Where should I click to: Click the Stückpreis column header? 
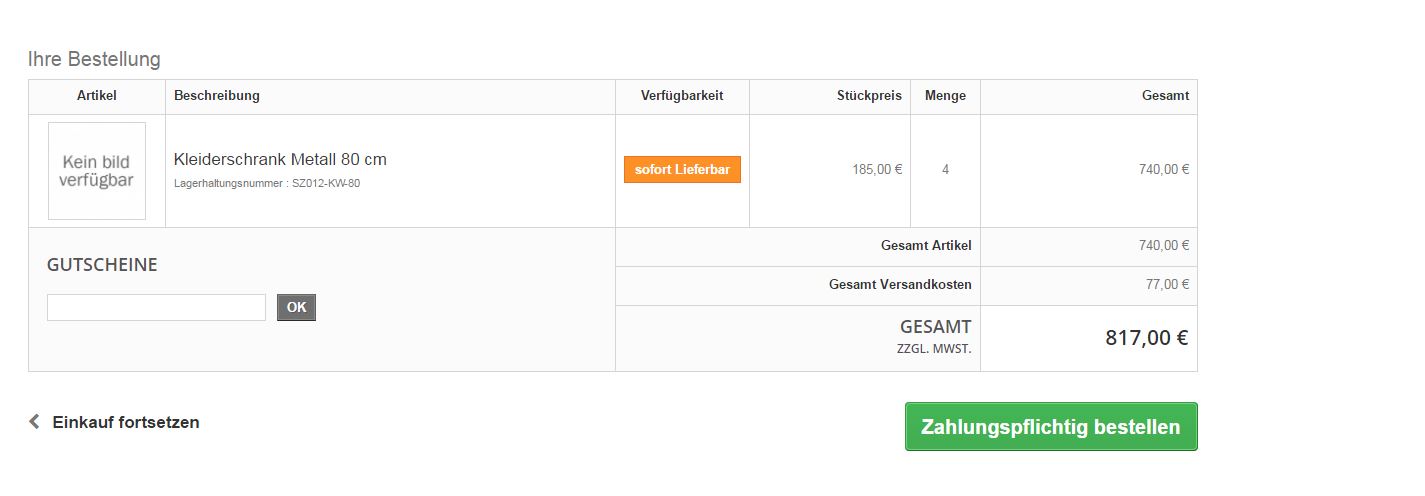pos(869,96)
